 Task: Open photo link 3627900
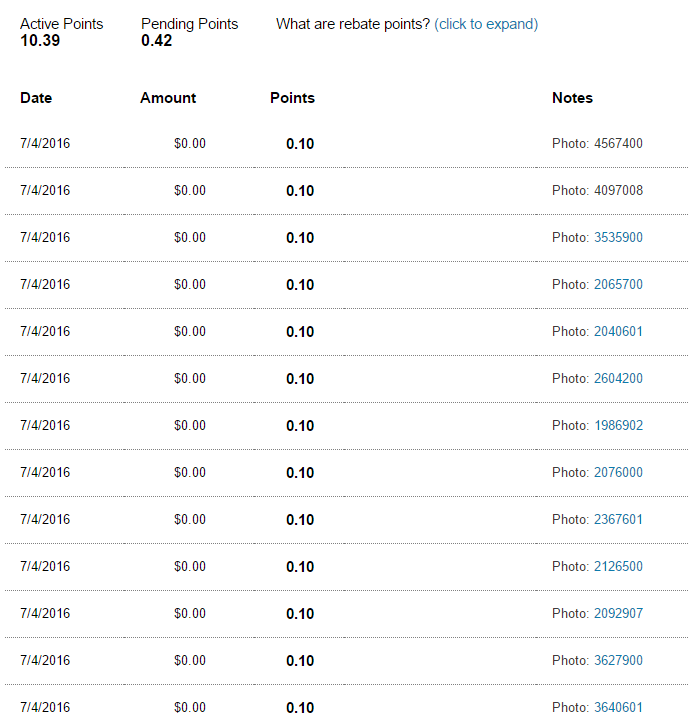(x=618, y=661)
